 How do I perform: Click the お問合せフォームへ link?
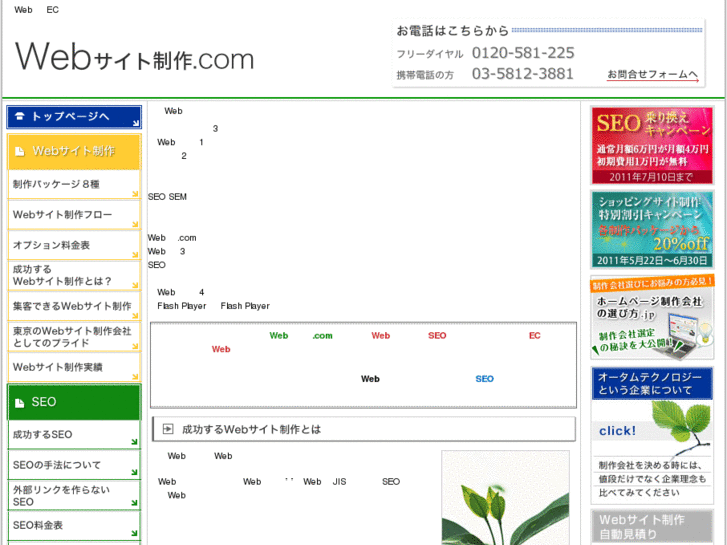click(x=653, y=75)
